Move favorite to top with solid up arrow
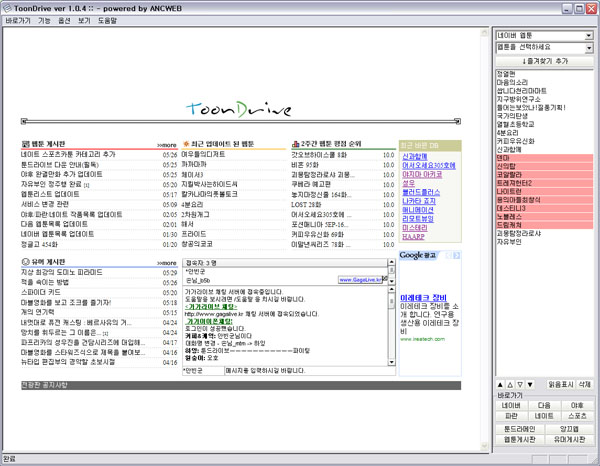 coord(500,385)
